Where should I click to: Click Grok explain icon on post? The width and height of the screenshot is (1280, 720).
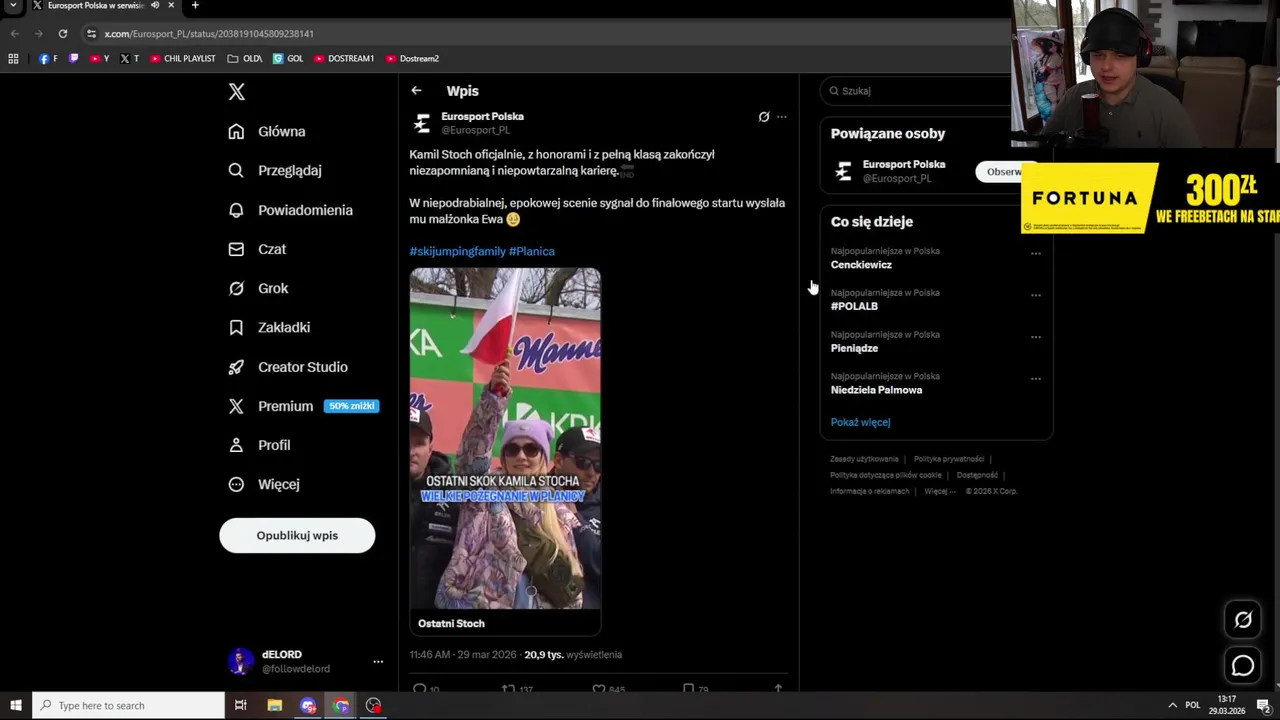pyautogui.click(x=764, y=117)
